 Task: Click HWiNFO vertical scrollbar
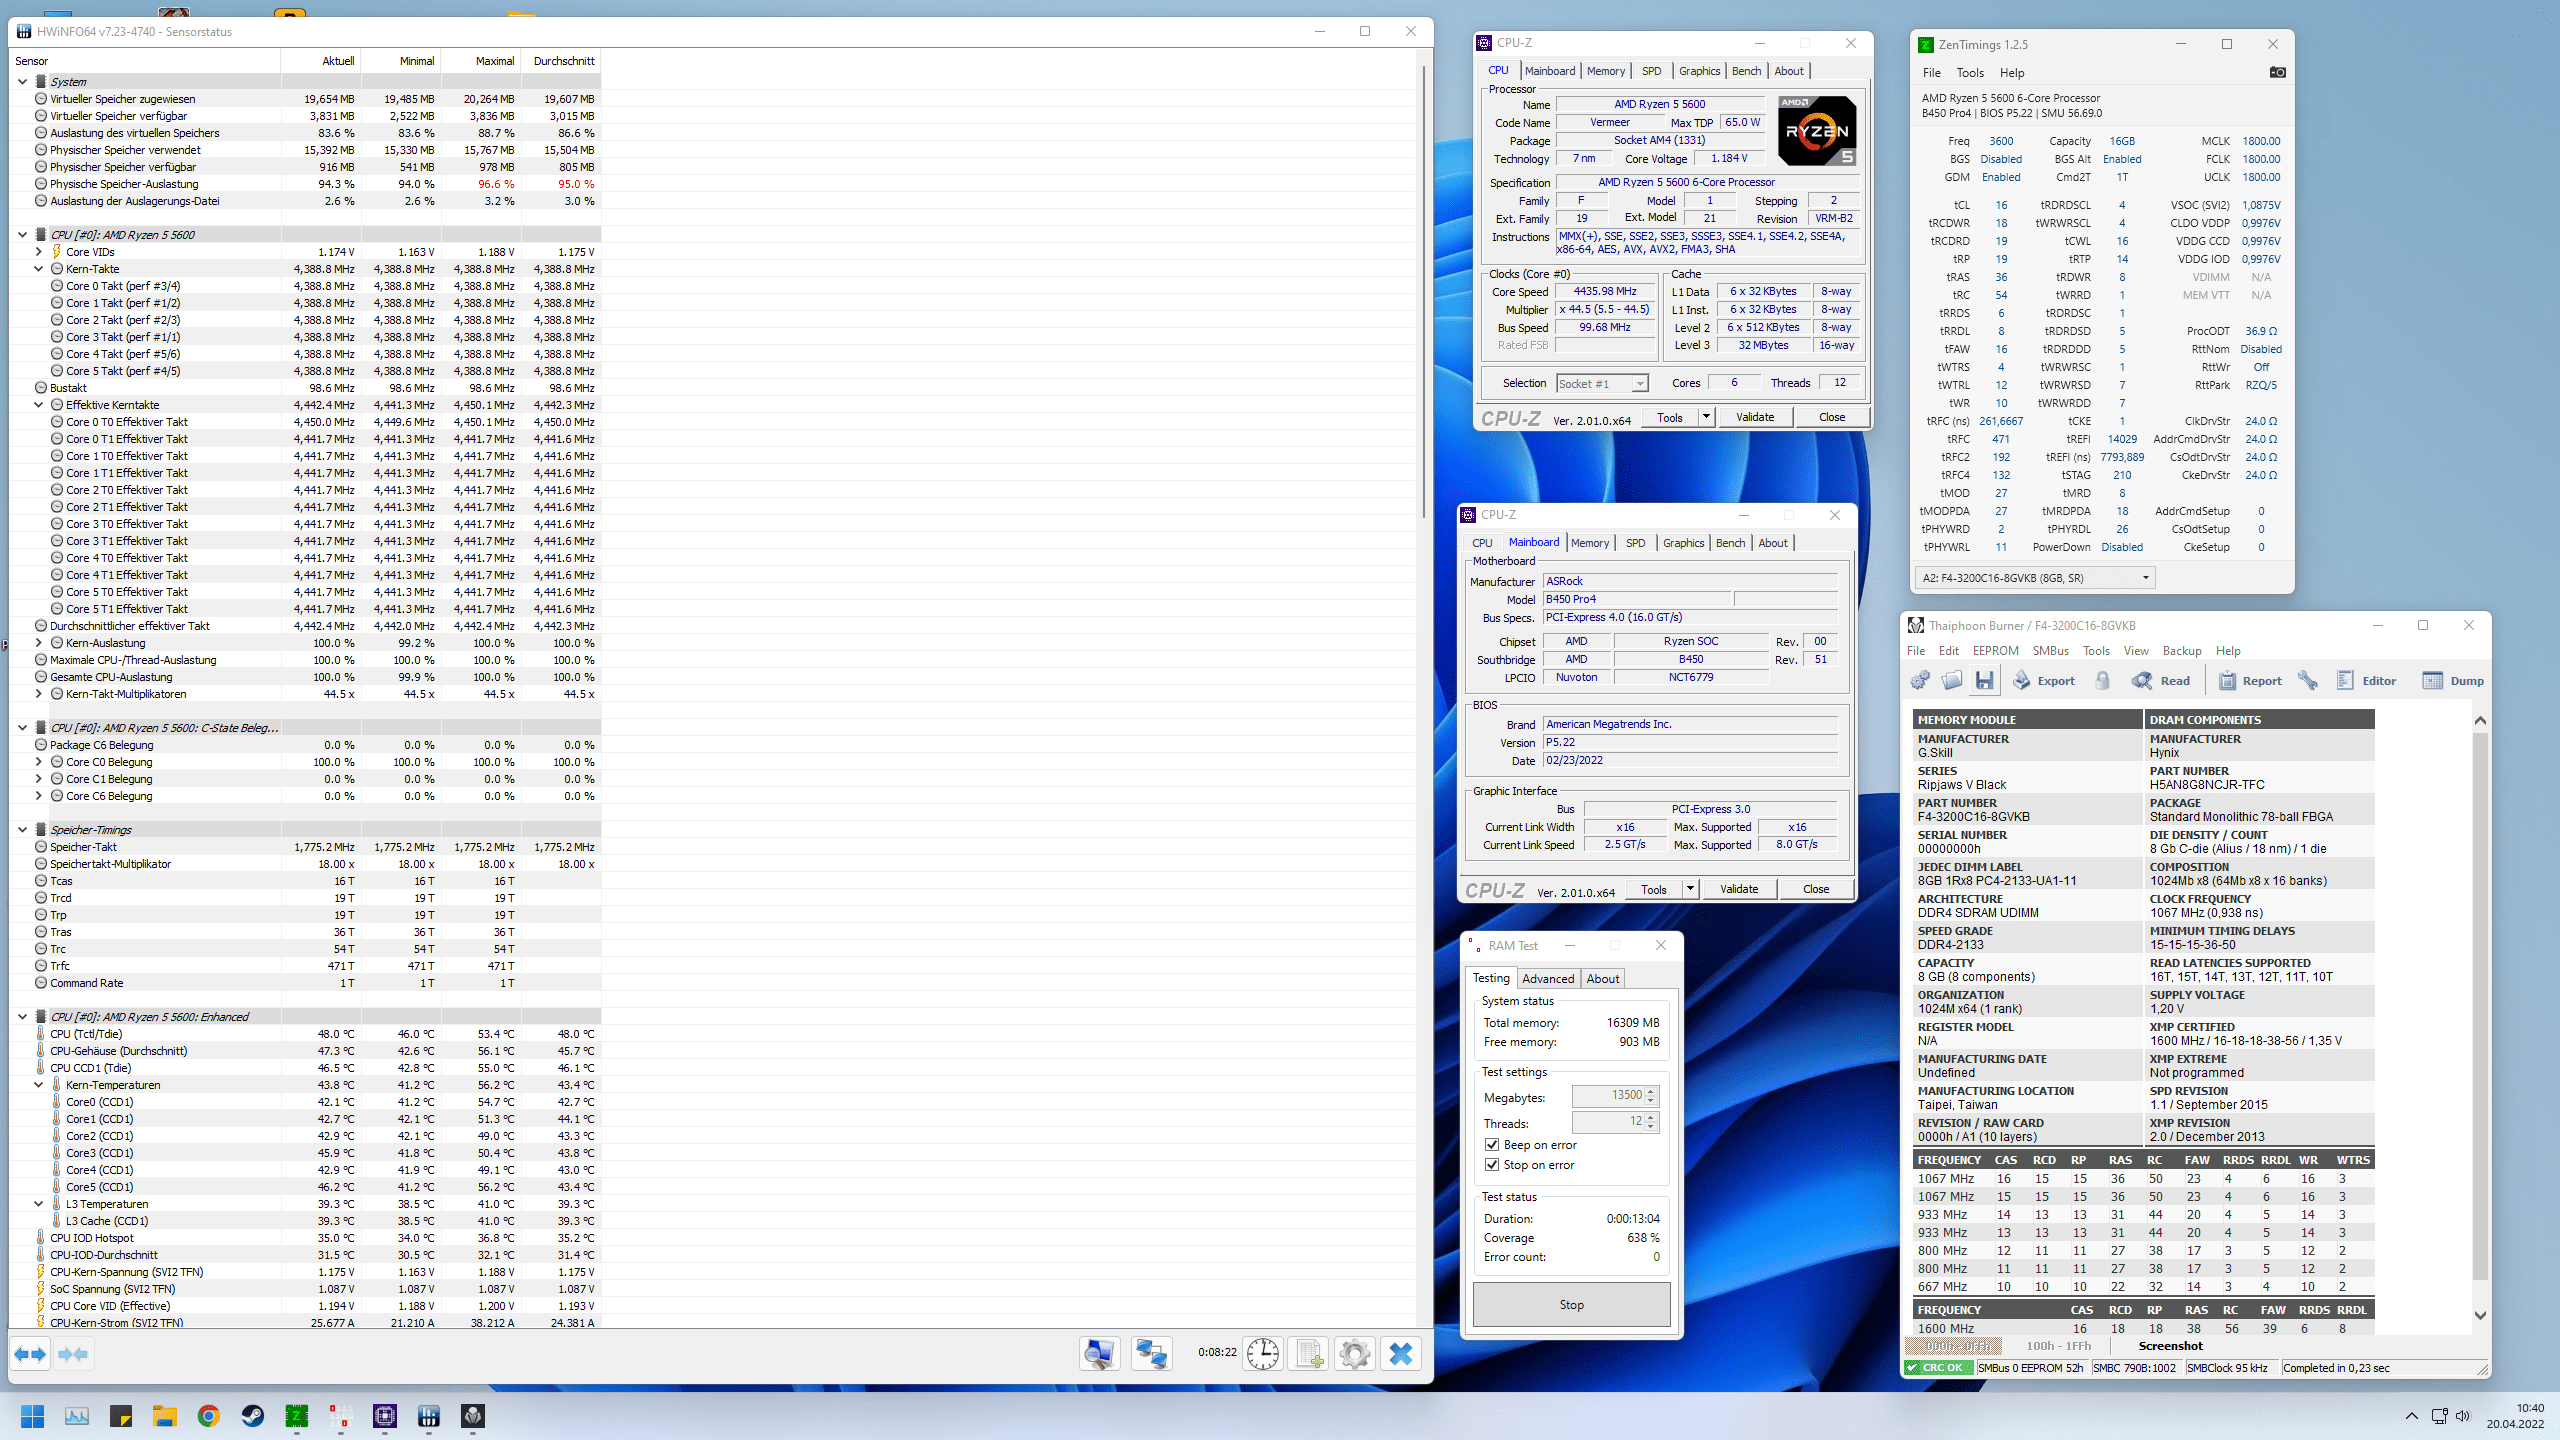[x=1424, y=290]
